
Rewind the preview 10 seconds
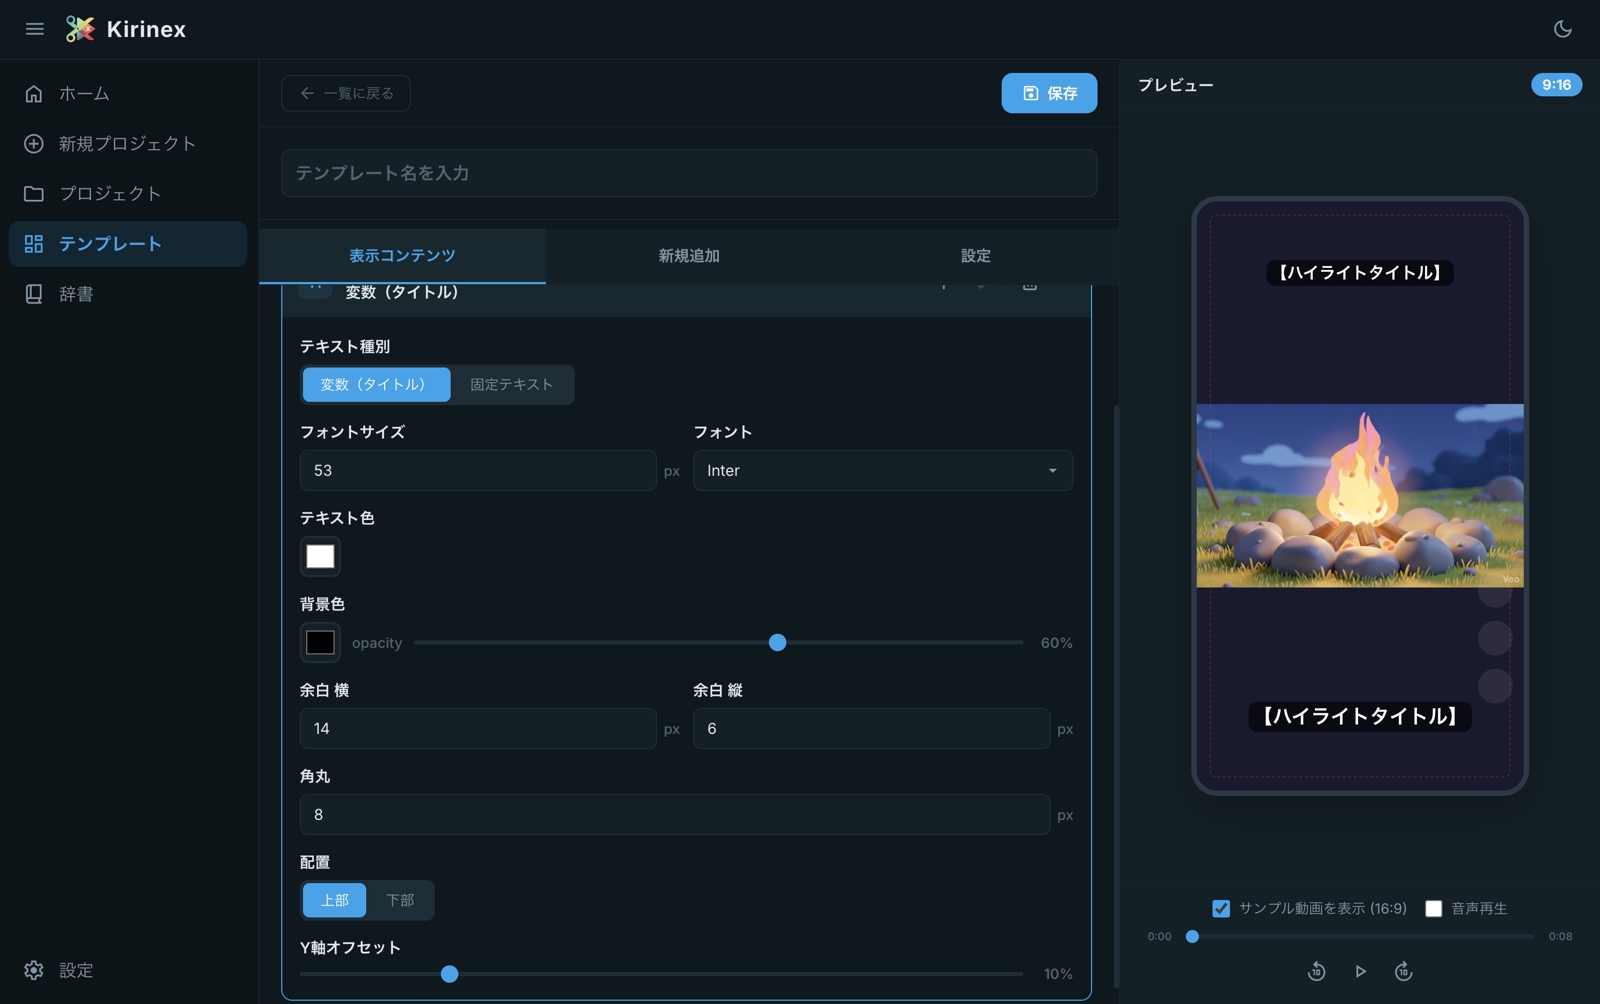[1316, 971]
